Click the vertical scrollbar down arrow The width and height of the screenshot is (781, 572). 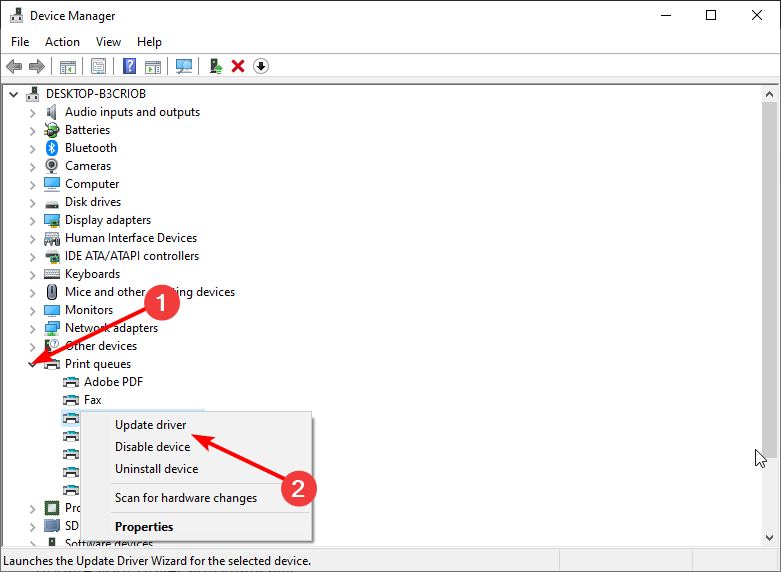[769, 537]
